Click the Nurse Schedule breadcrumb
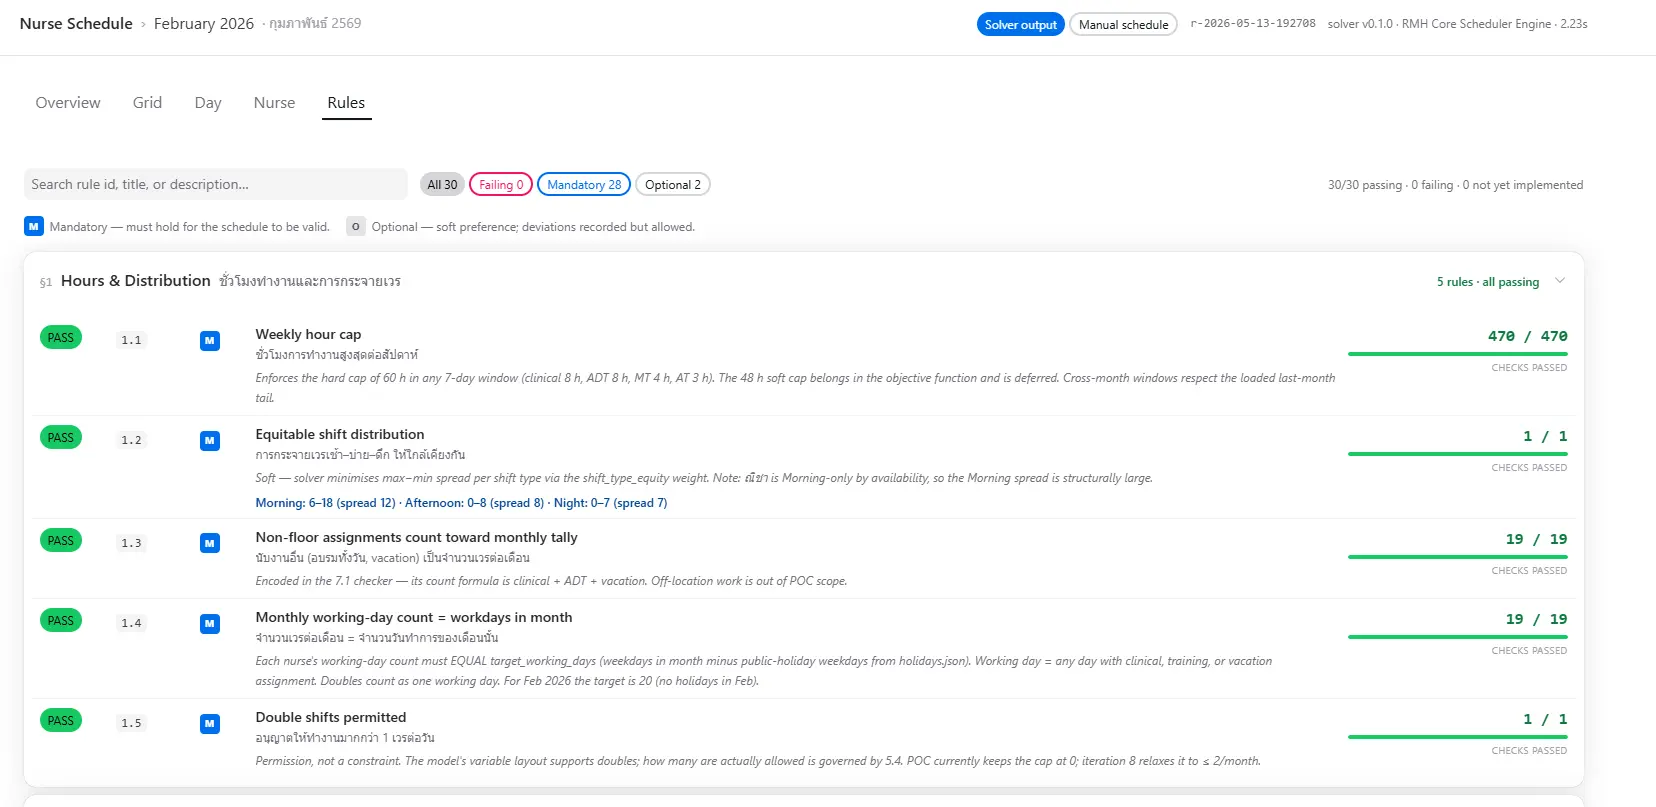 (76, 23)
